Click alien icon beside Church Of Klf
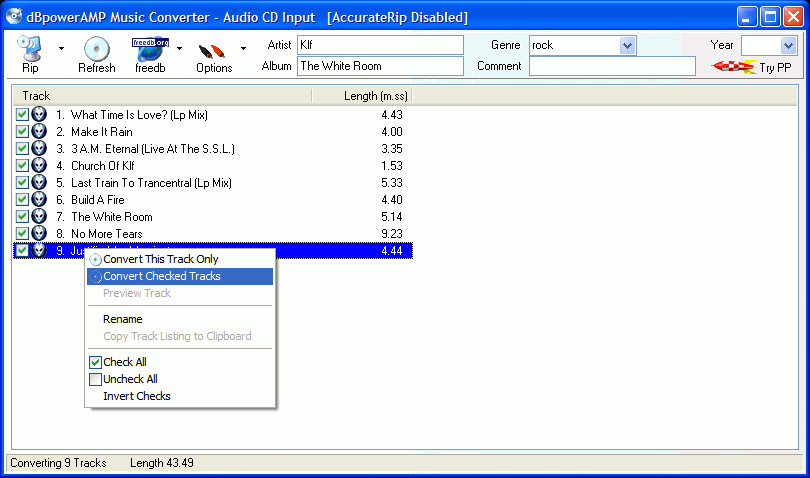Viewport: 810px width, 478px height. pos(39,165)
